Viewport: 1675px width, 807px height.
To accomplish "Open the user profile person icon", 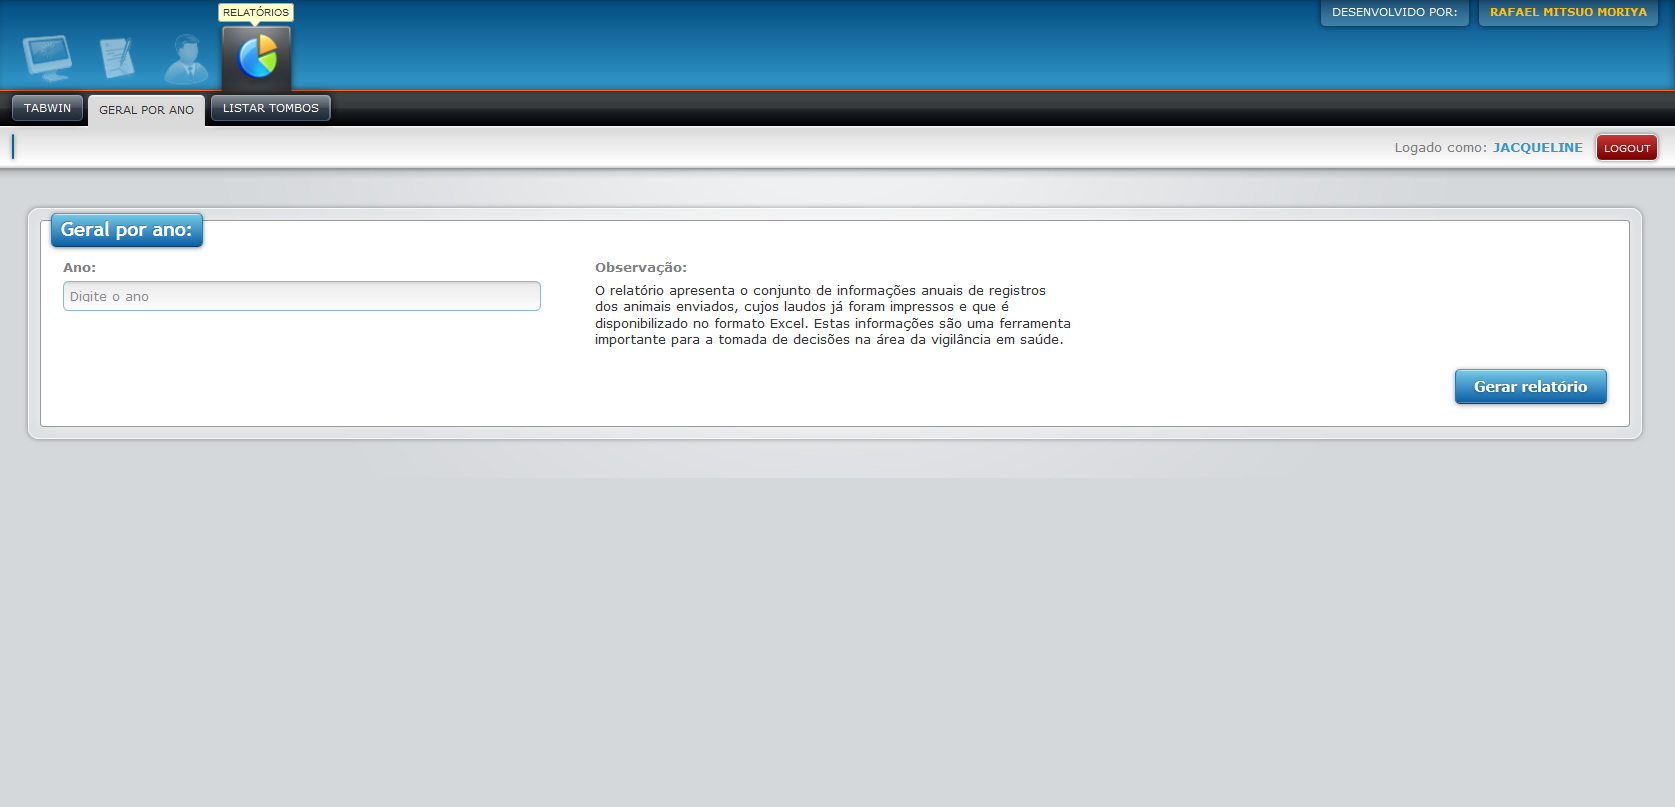I will [187, 58].
